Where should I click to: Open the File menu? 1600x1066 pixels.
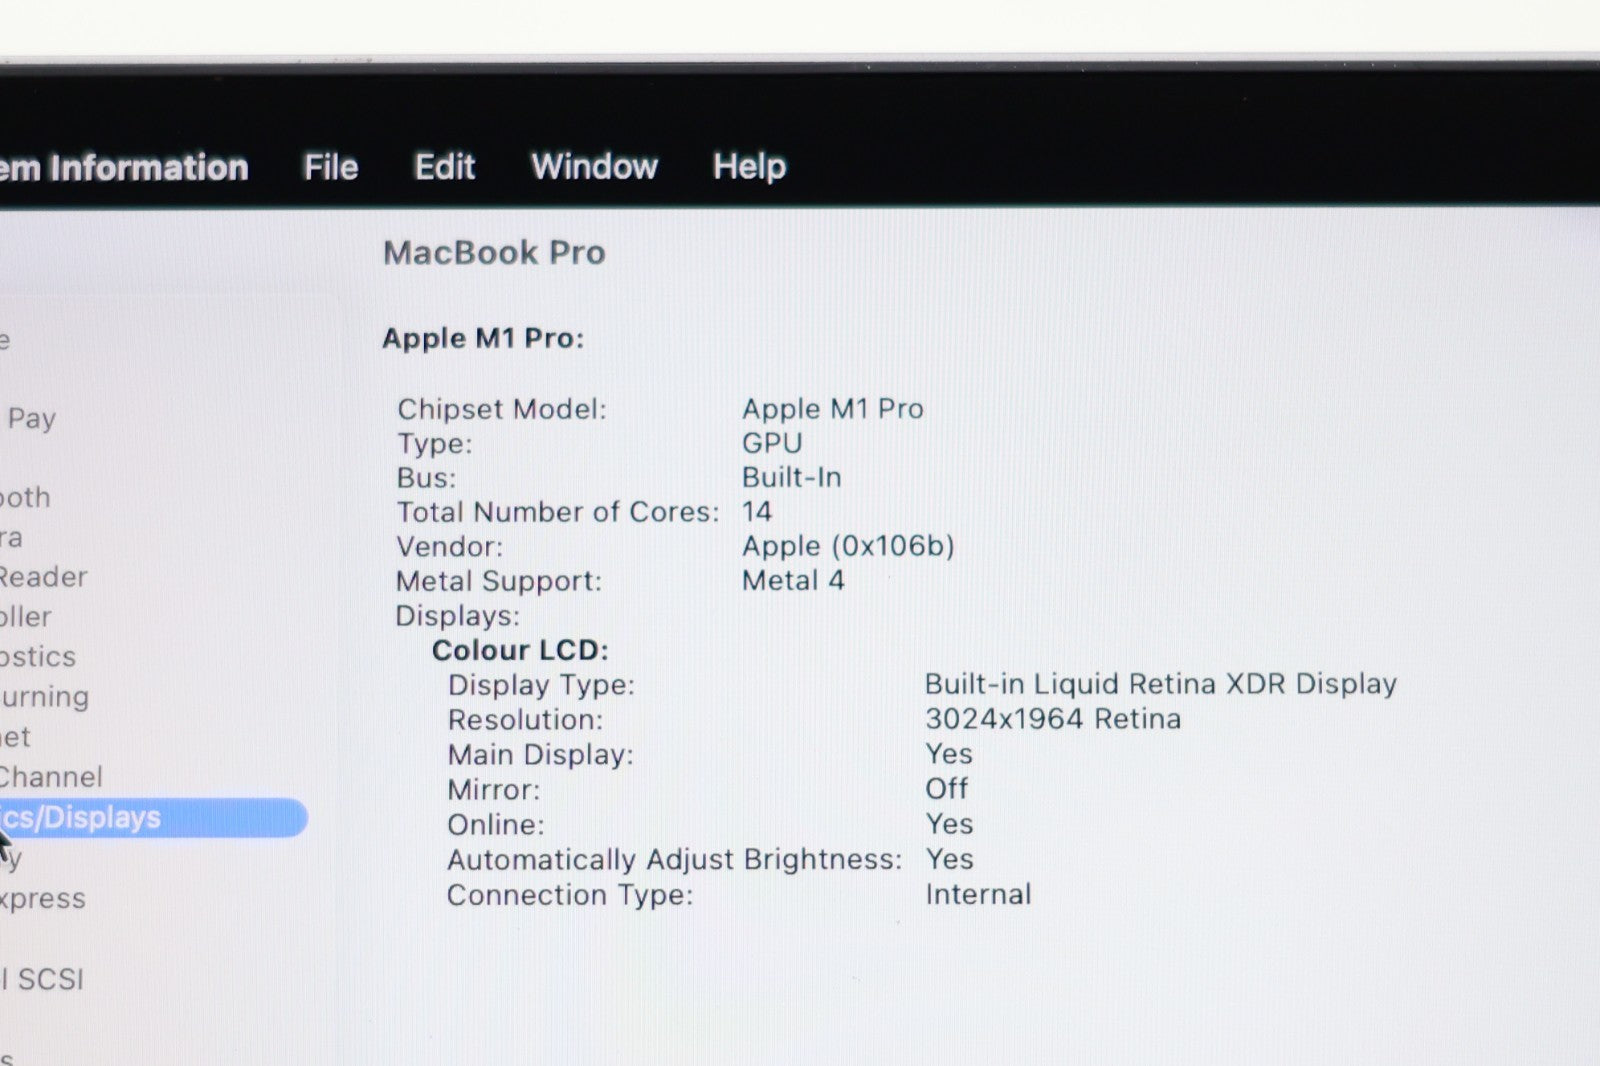tap(331, 167)
